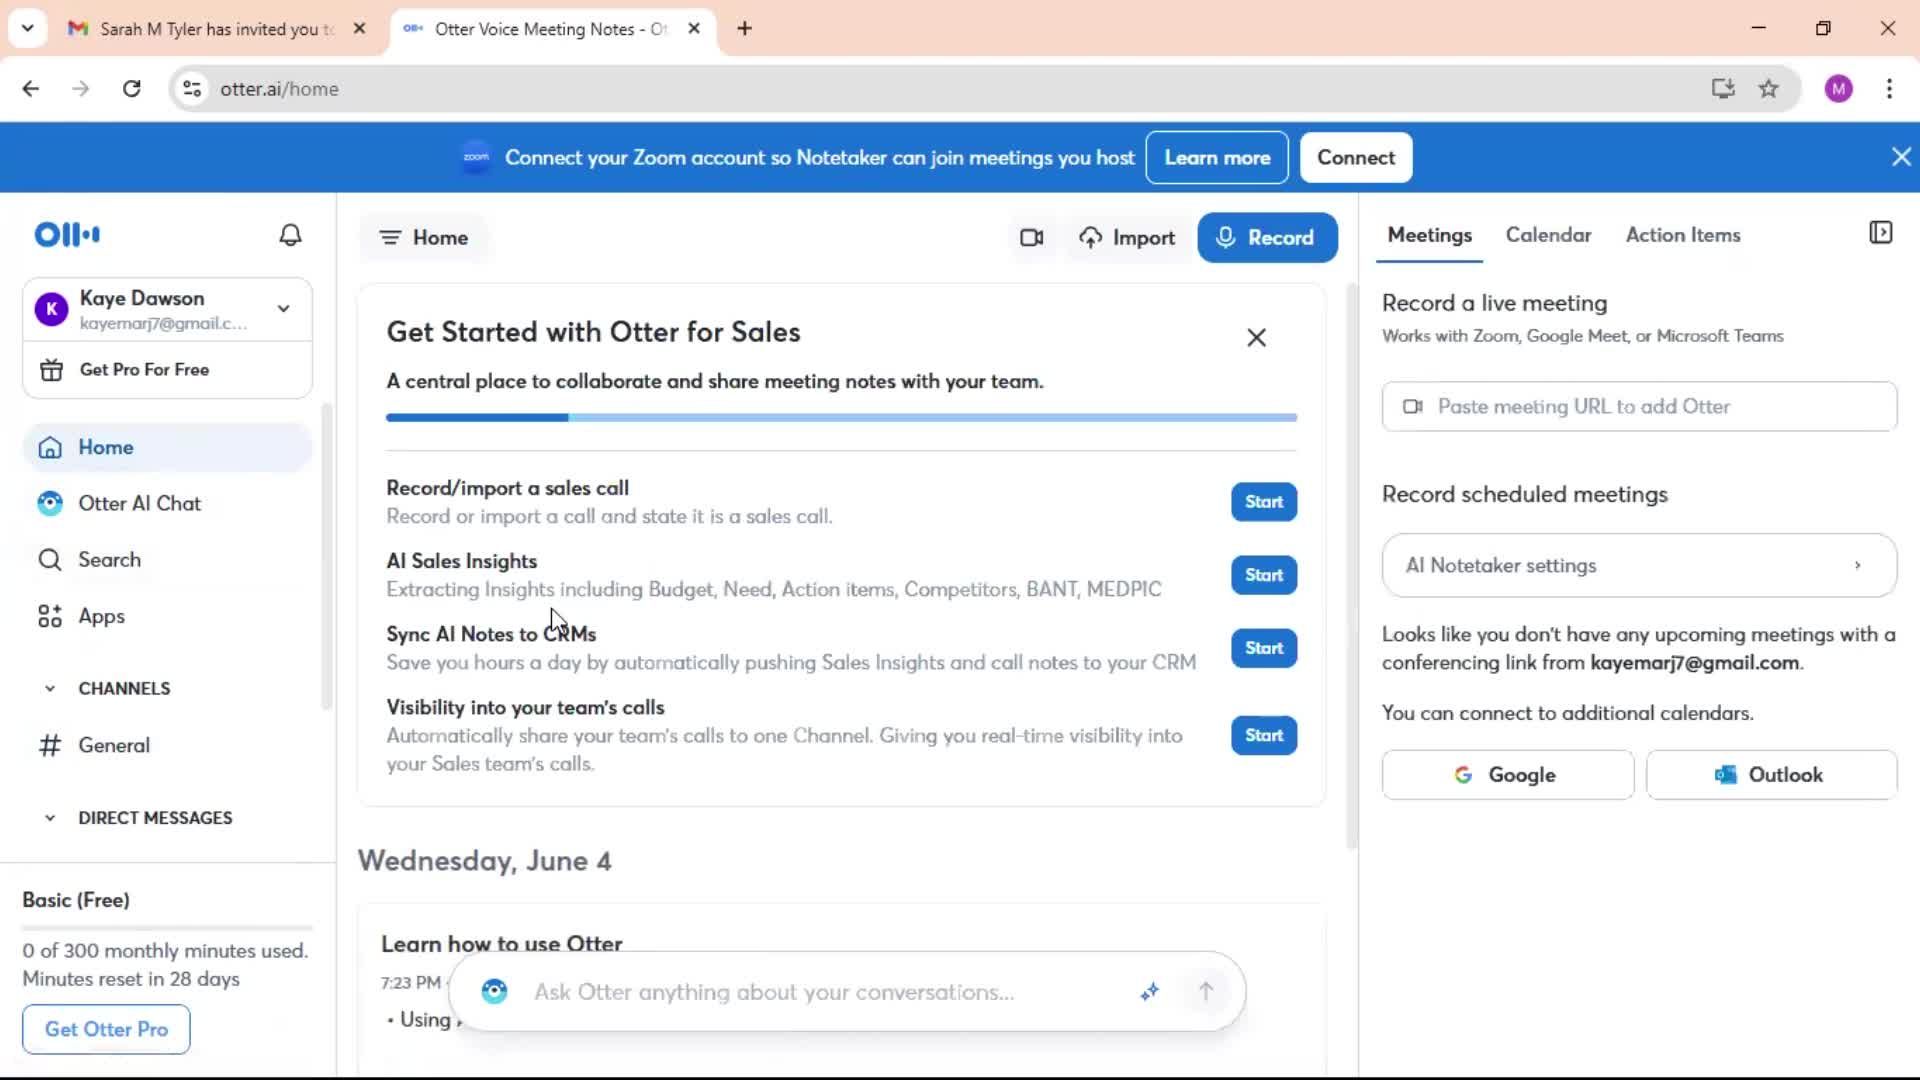Click the monthly minutes usage bar
The image size is (1920, 1080).
168,927
